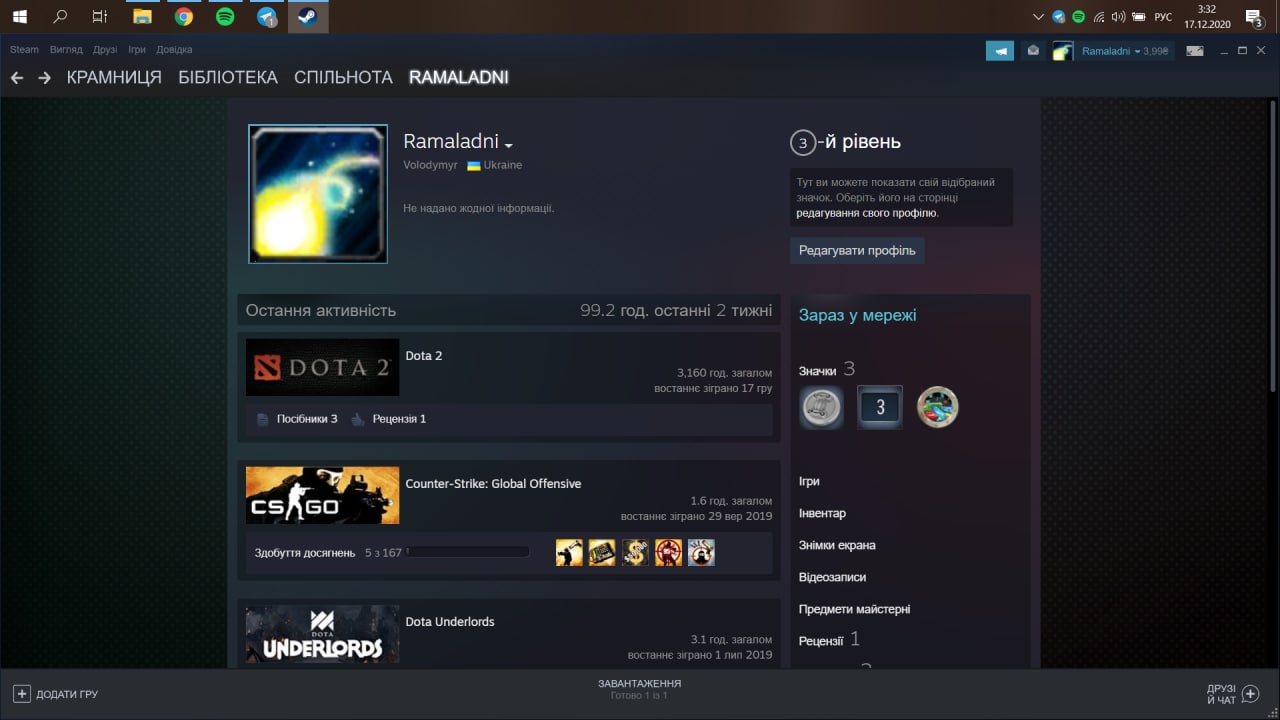Open the Windows notification center

[x=1253, y=16]
